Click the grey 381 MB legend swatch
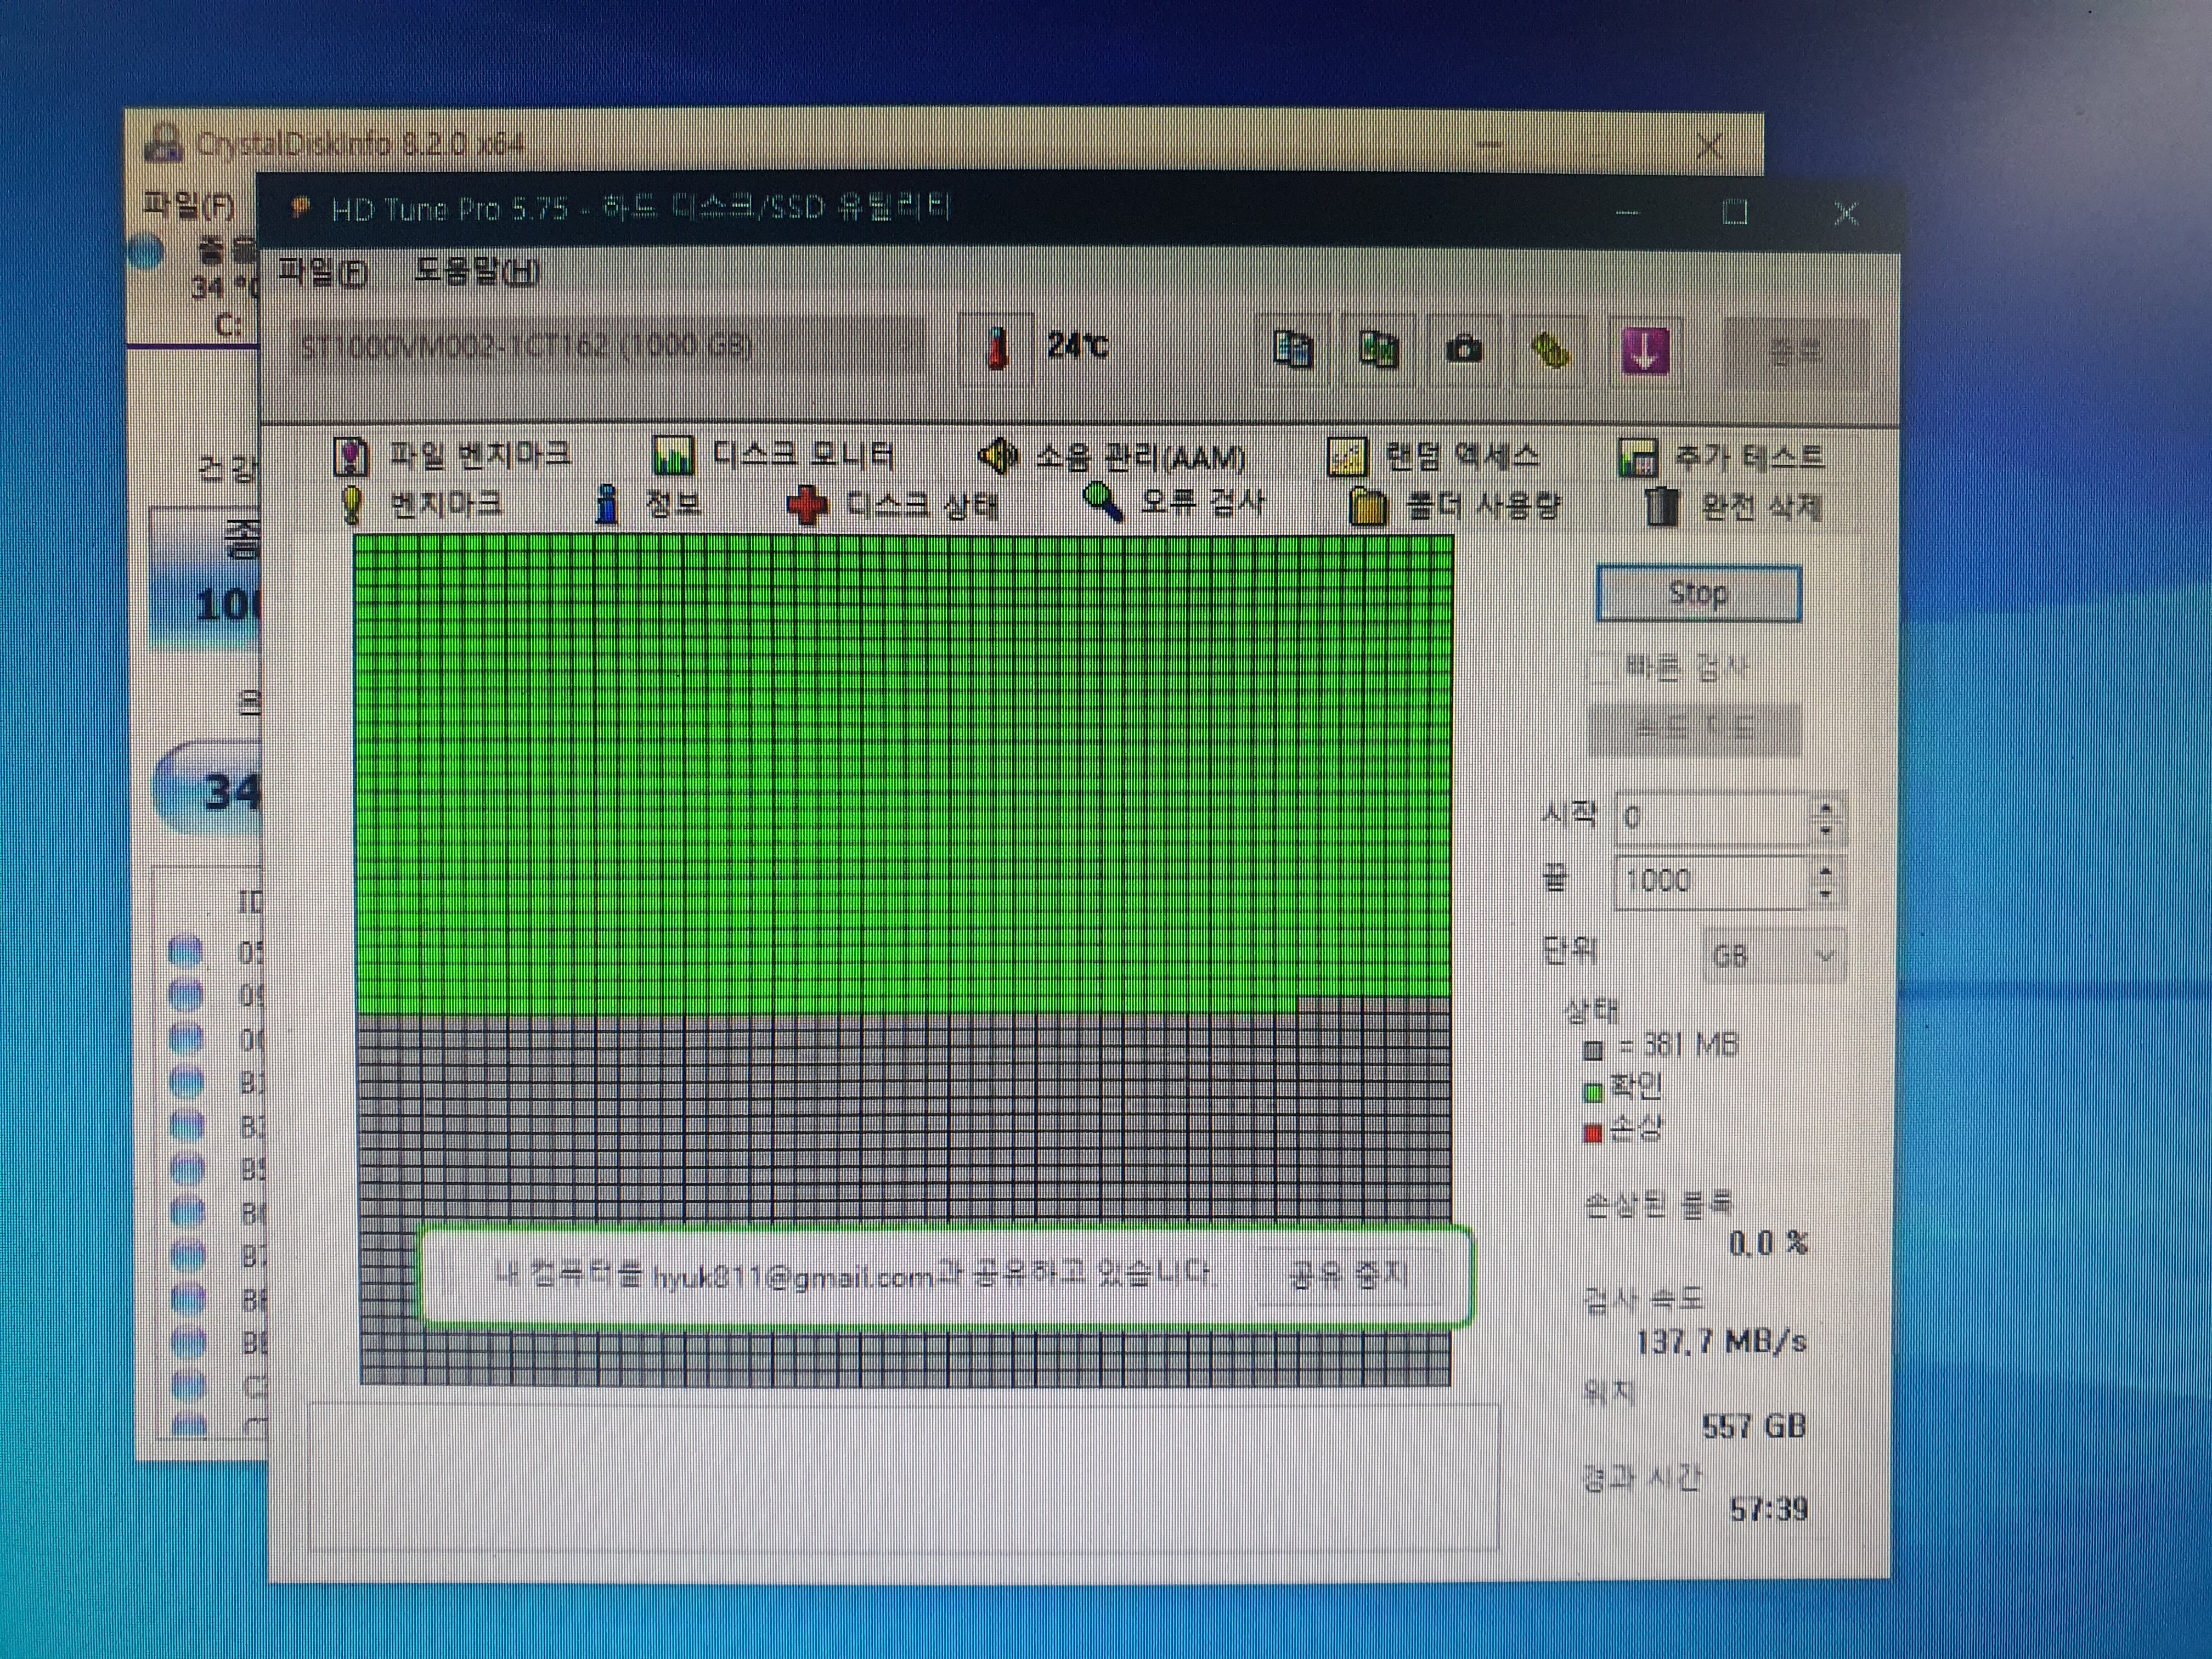The image size is (2212, 1659). (x=1593, y=1050)
